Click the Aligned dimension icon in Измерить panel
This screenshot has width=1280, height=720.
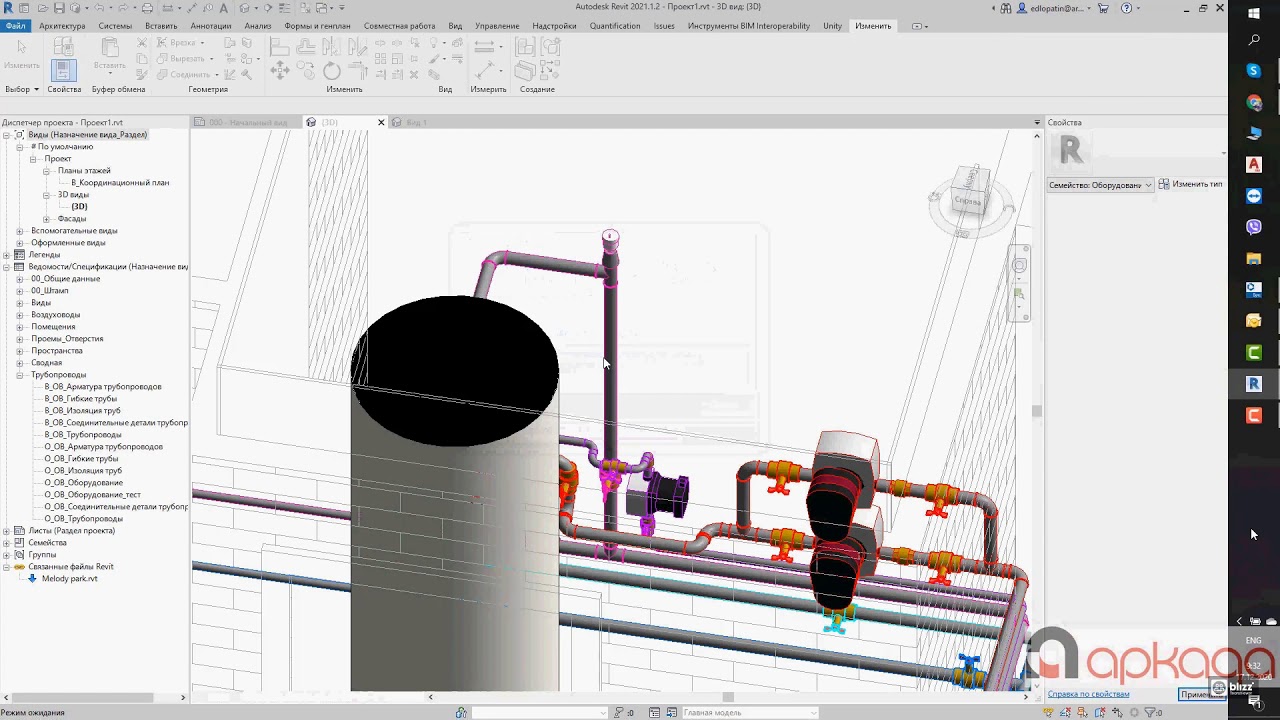tap(484, 70)
